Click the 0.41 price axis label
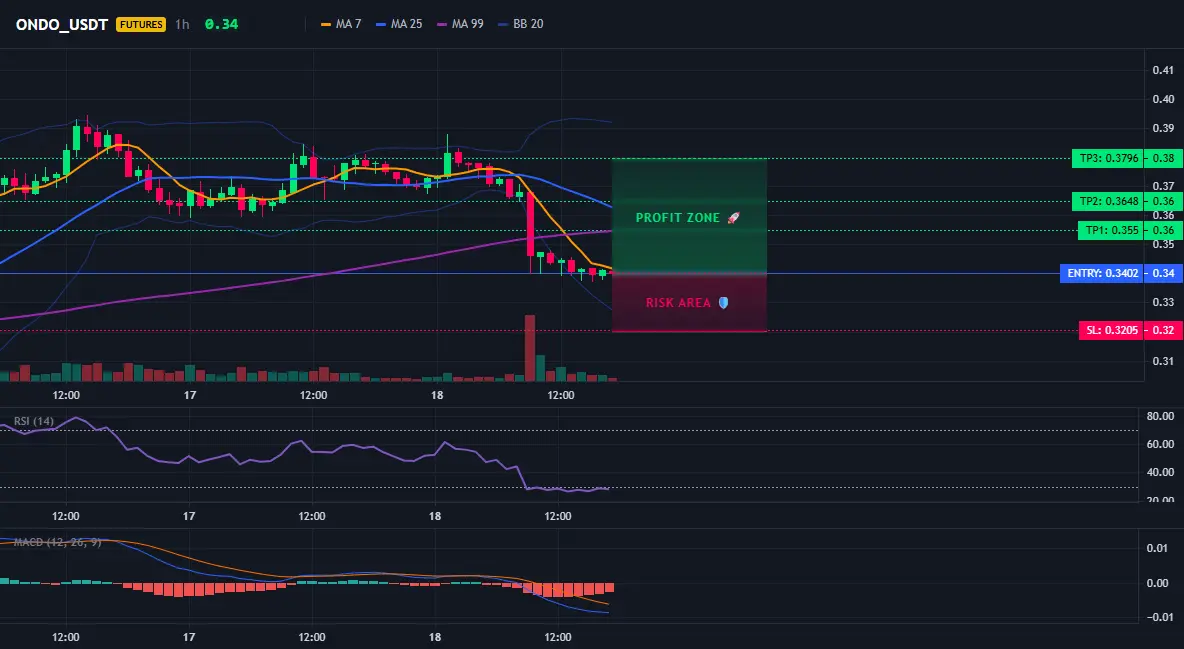1184x649 pixels. click(x=1163, y=70)
